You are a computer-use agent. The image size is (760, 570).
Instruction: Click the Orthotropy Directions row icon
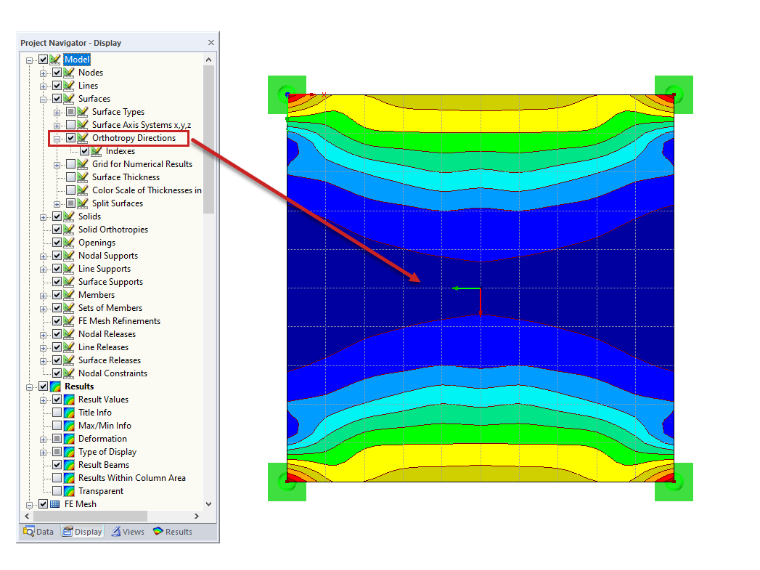(83, 138)
